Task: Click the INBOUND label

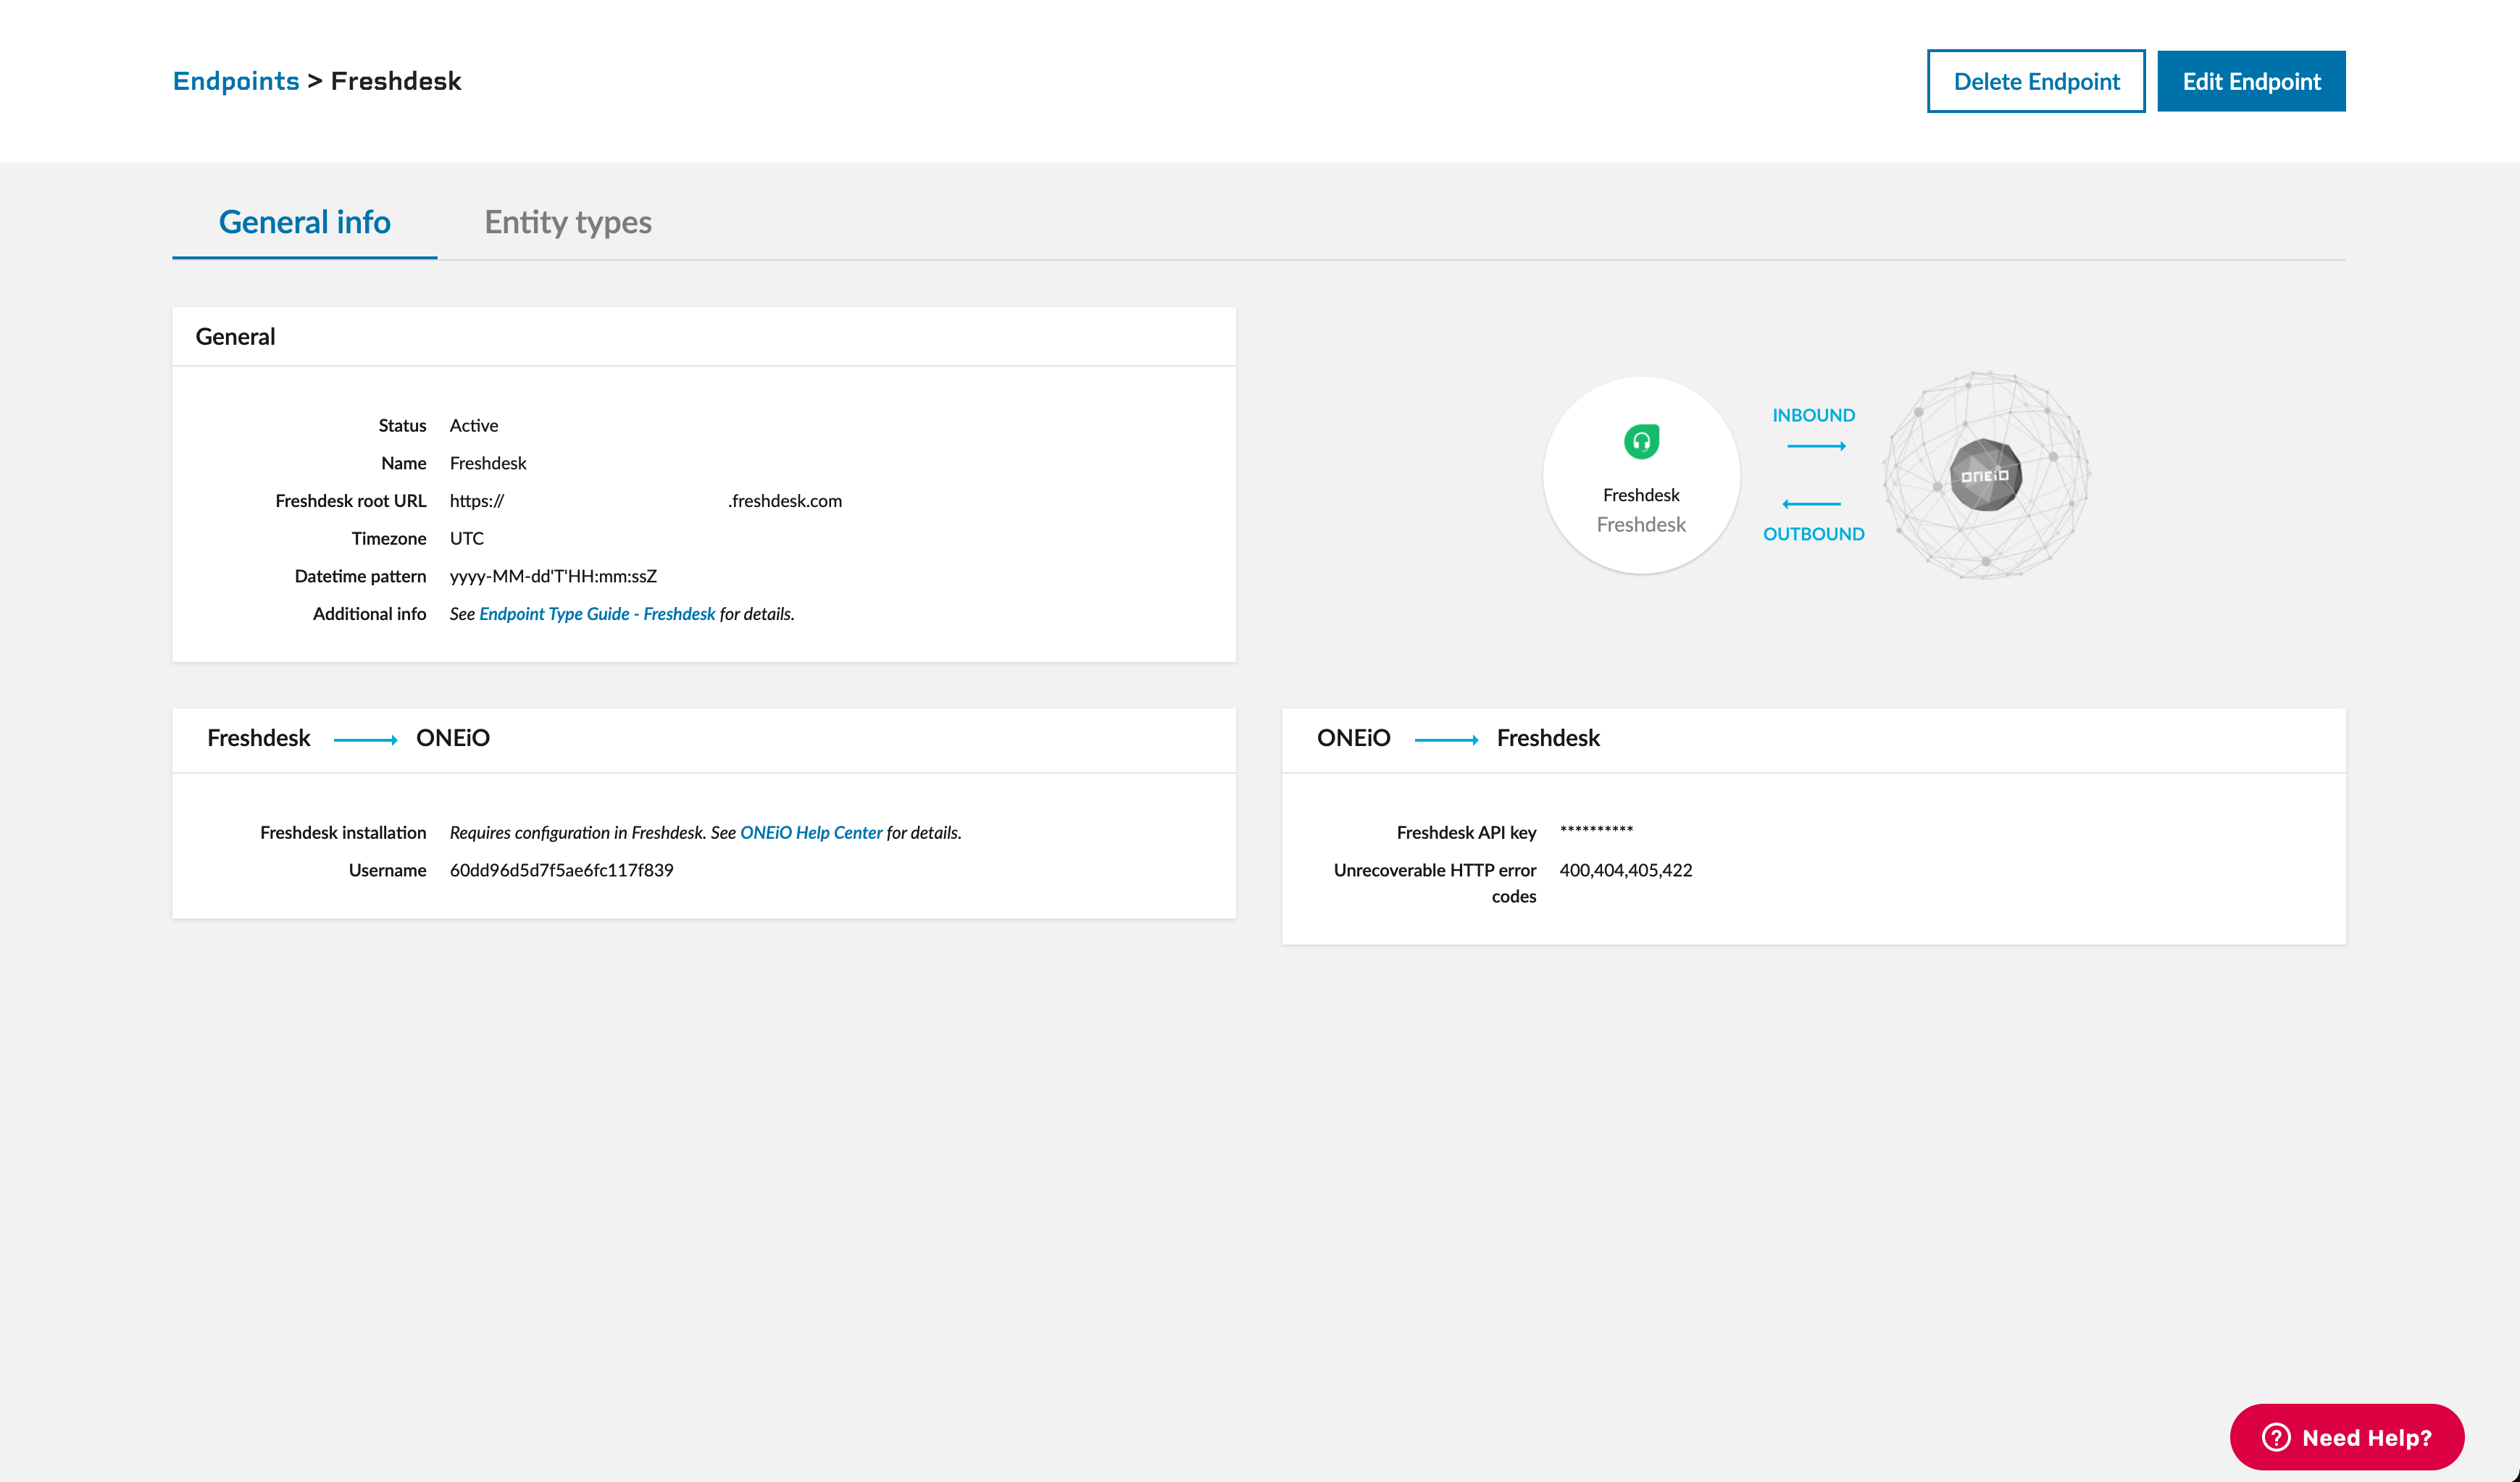Action: click(1813, 415)
